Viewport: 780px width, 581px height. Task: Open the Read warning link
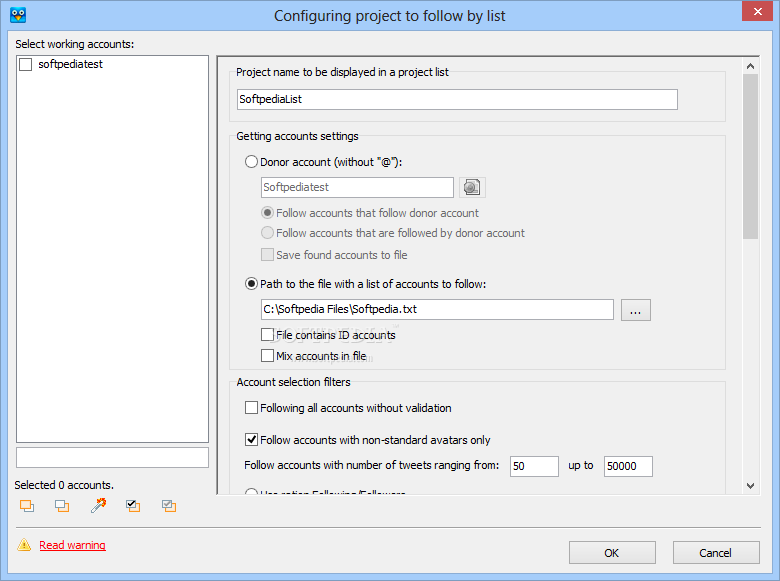tap(73, 545)
